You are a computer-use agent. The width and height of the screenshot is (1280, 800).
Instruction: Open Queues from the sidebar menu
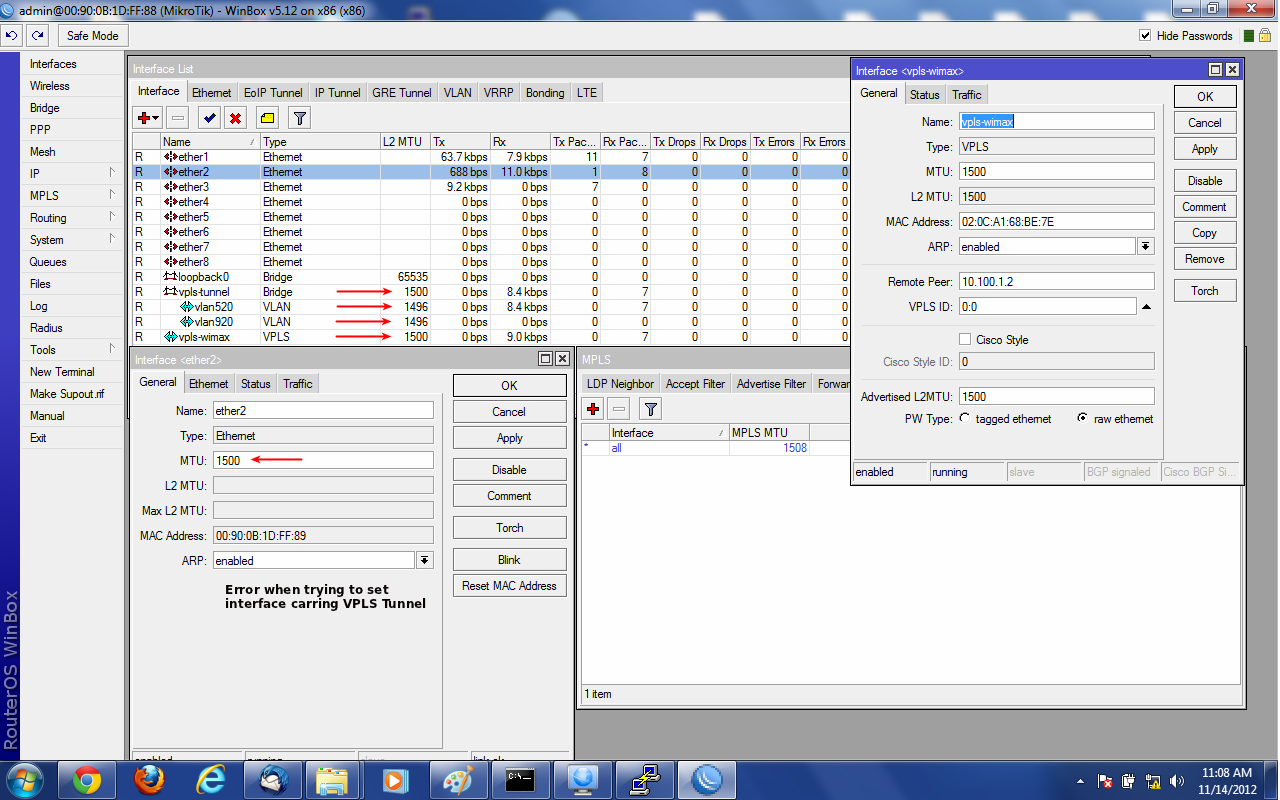click(48, 262)
